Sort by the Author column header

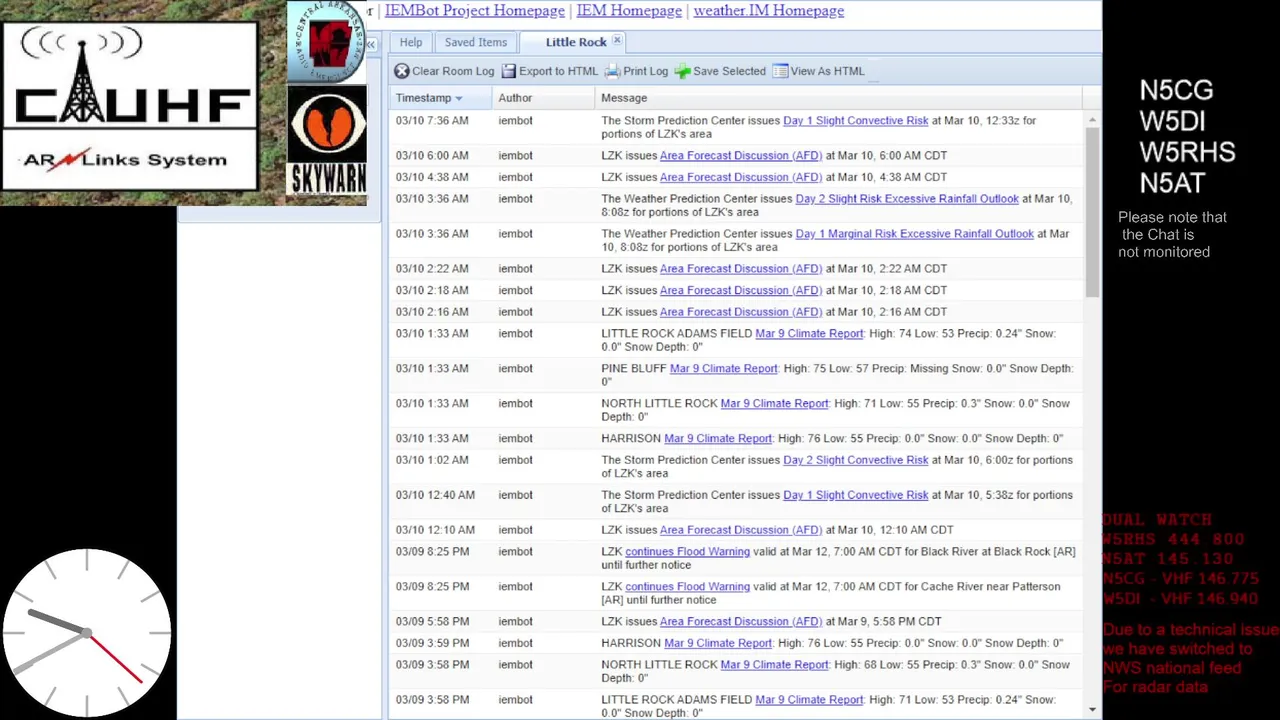click(544, 98)
